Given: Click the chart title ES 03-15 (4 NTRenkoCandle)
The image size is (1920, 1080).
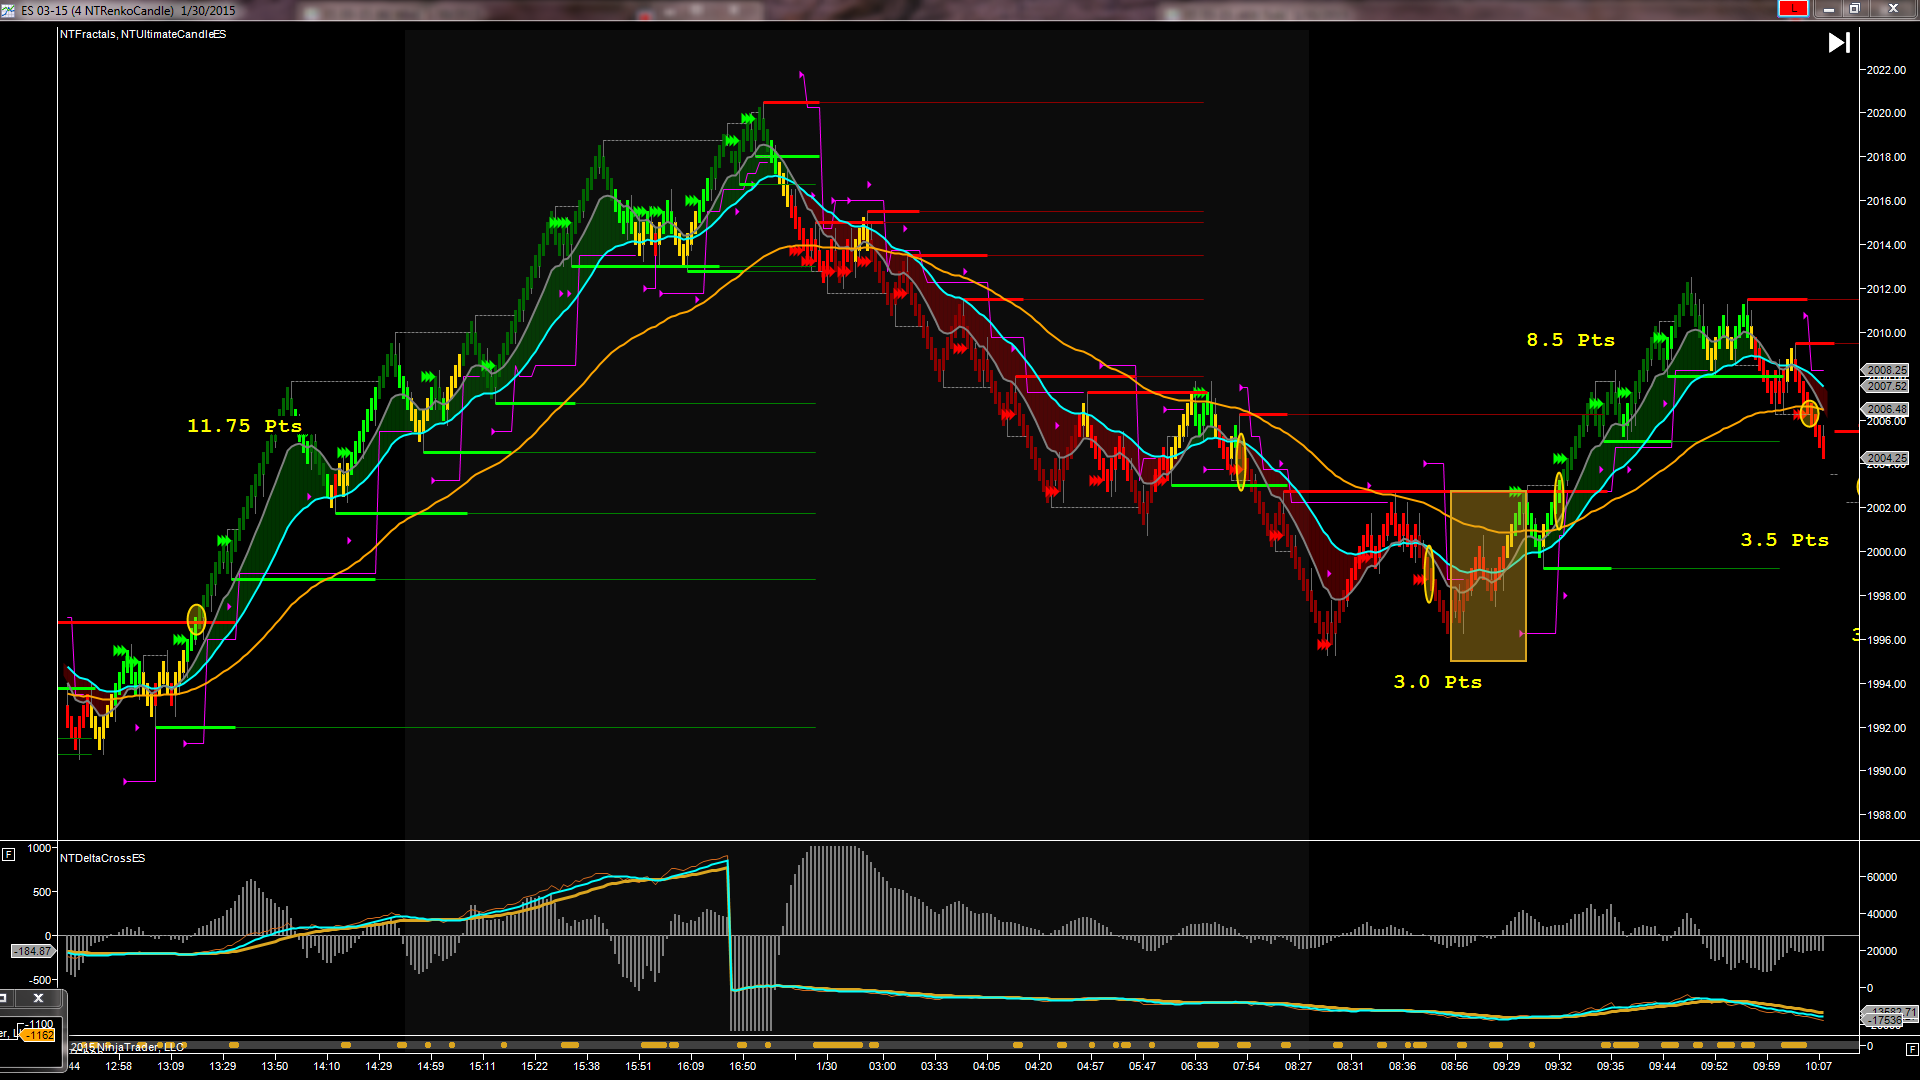Looking at the screenshot, I should pos(98,10).
